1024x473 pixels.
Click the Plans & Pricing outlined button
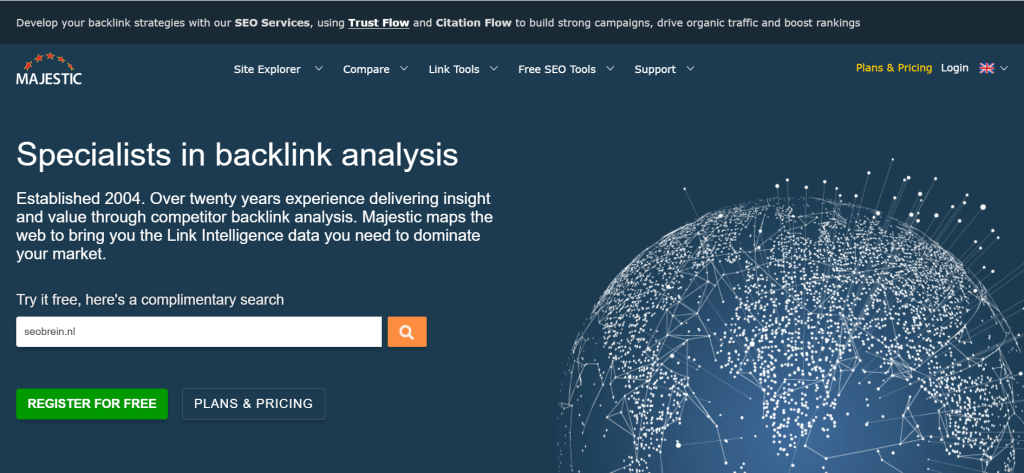click(253, 404)
